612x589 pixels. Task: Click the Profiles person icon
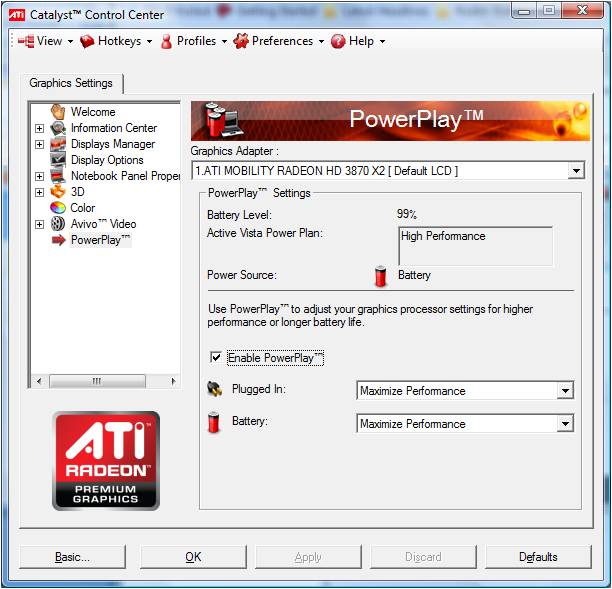click(x=166, y=41)
